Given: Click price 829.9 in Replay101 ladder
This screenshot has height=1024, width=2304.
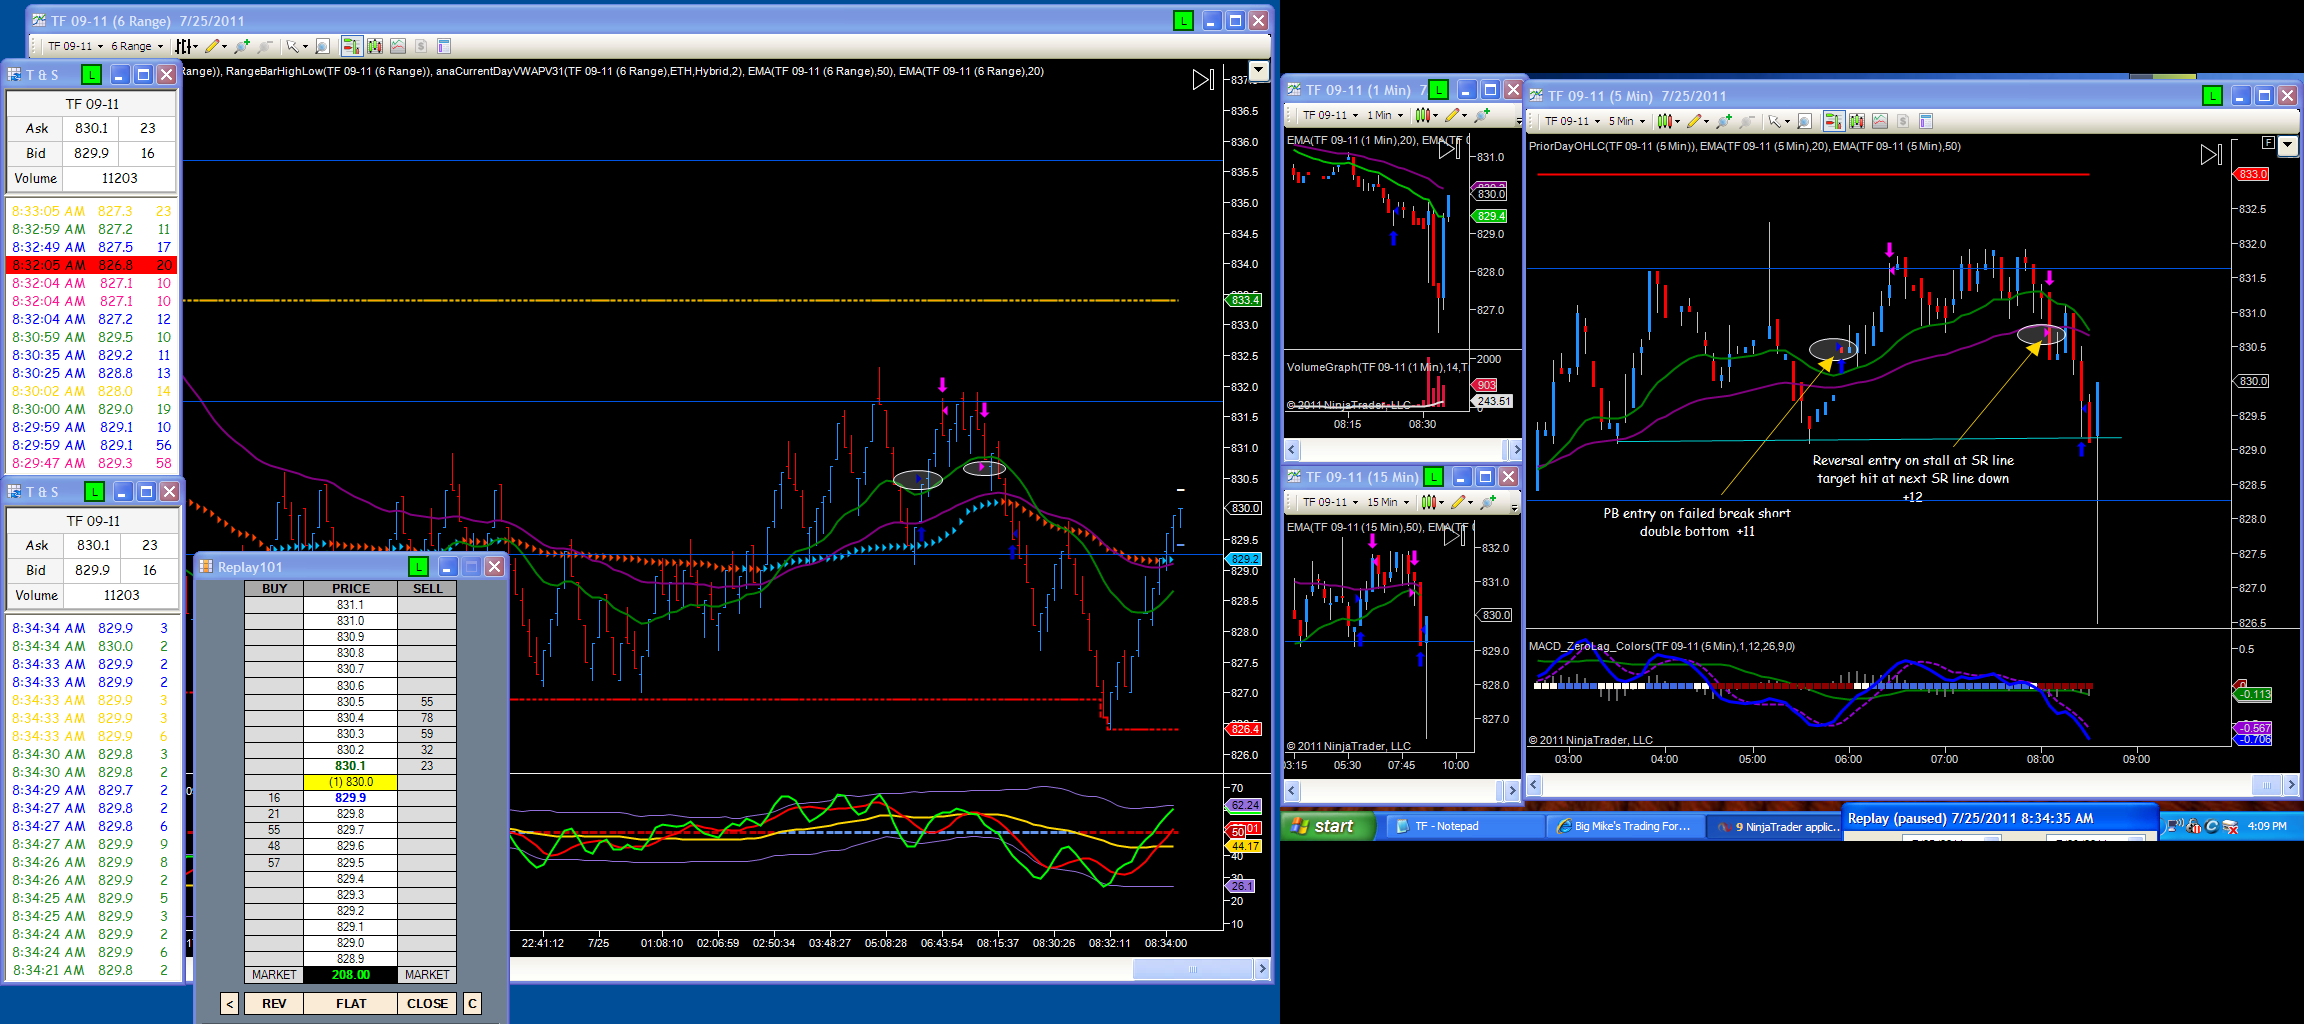Looking at the screenshot, I should pyautogui.click(x=351, y=798).
